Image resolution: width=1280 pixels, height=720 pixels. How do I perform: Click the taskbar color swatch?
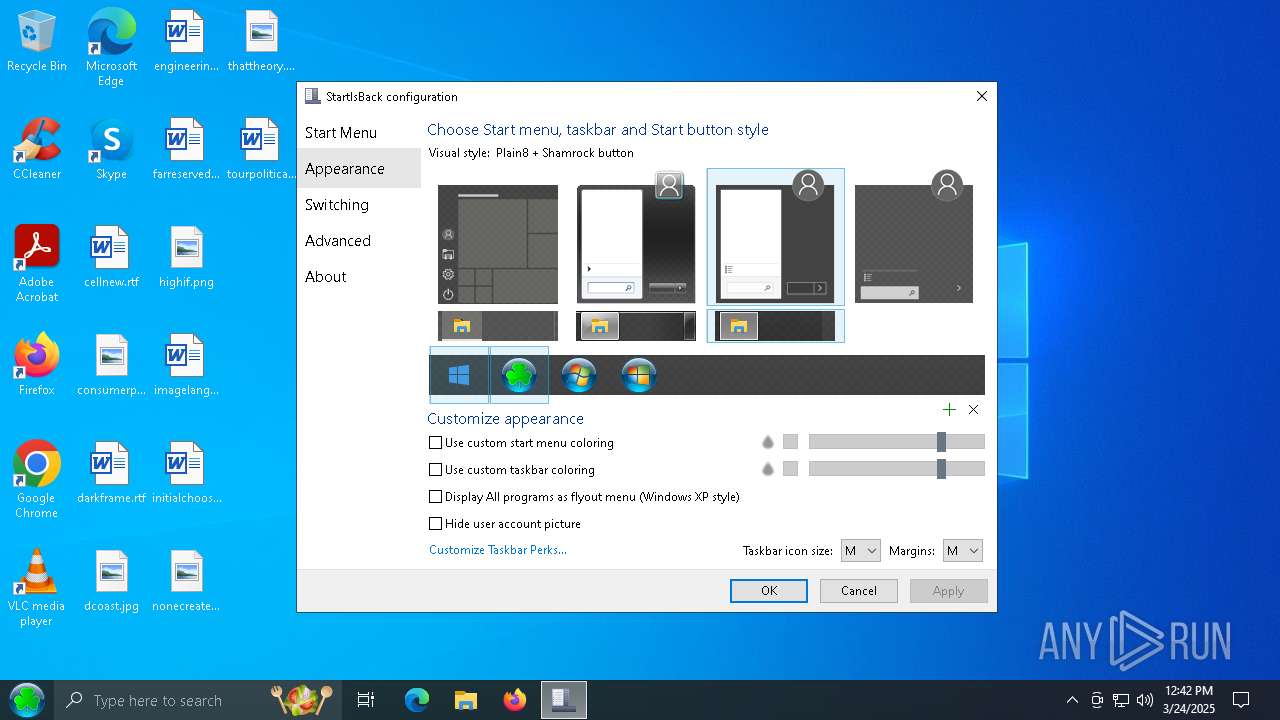tap(790, 469)
